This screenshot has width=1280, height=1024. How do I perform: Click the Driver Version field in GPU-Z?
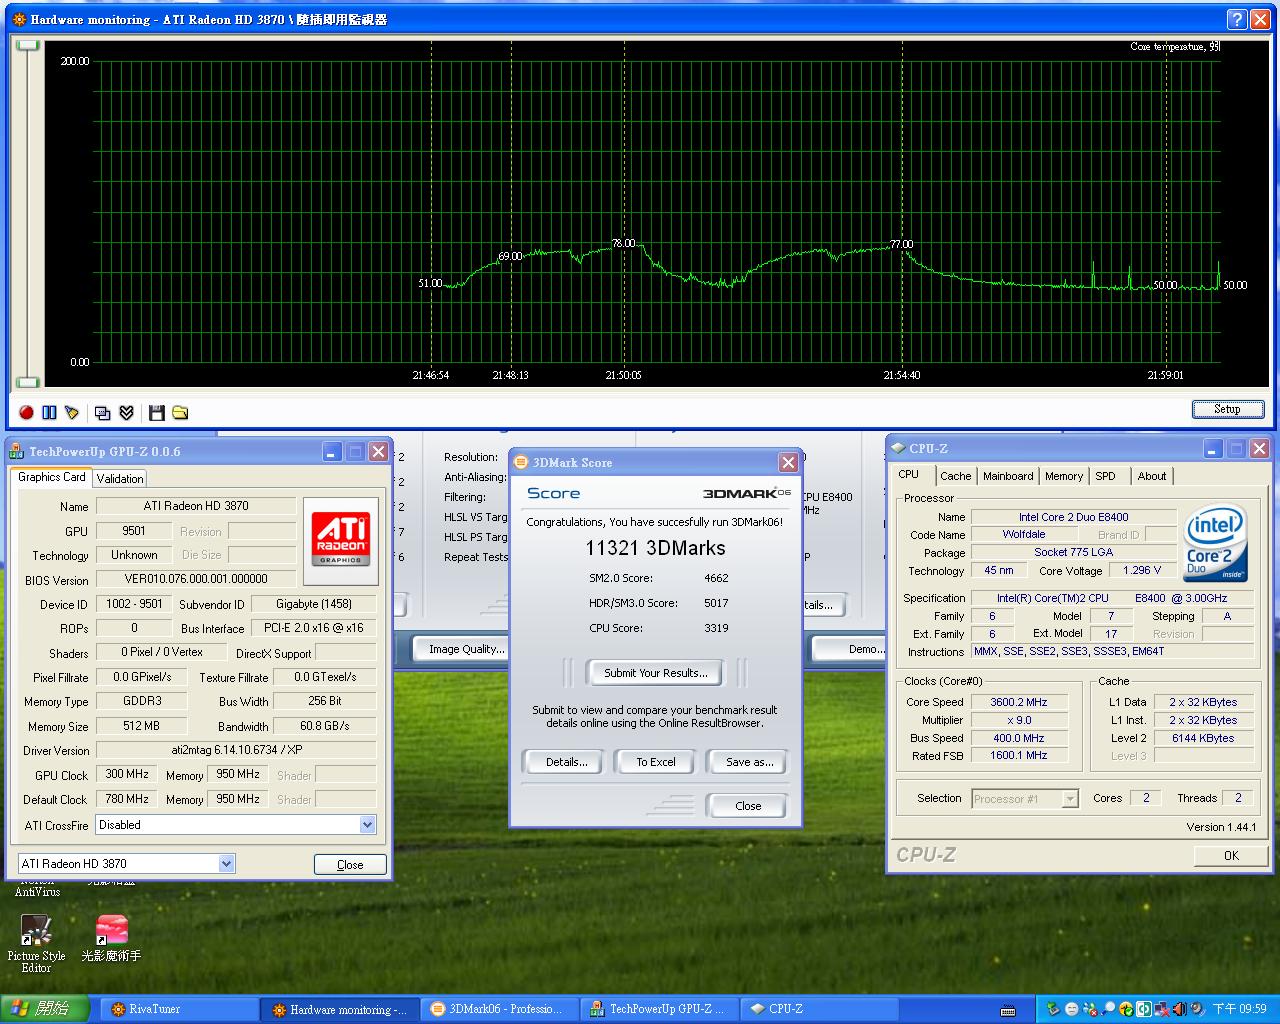(236, 750)
